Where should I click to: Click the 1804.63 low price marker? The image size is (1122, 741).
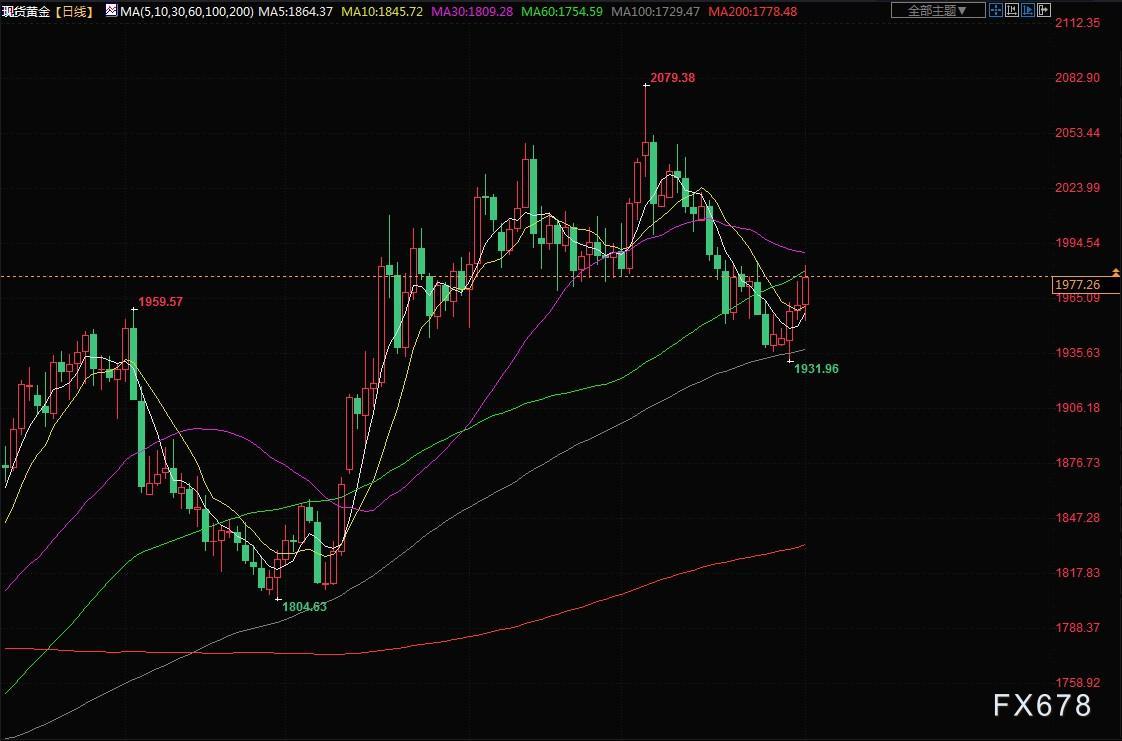pyautogui.click(x=304, y=607)
